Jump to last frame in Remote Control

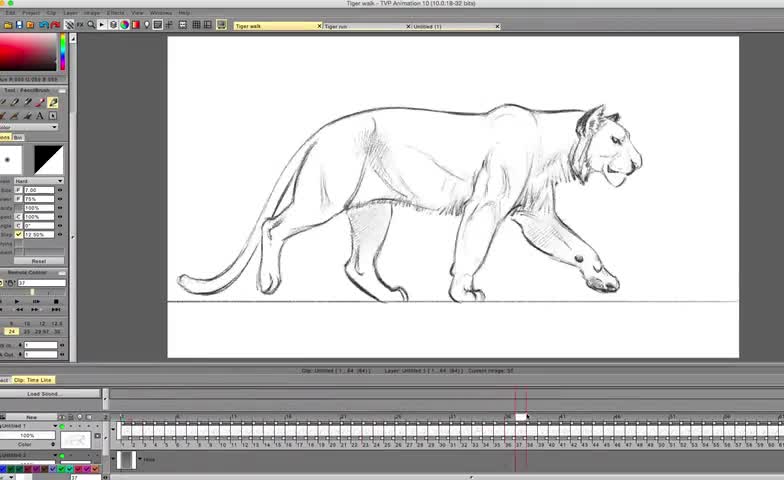(x=56, y=310)
